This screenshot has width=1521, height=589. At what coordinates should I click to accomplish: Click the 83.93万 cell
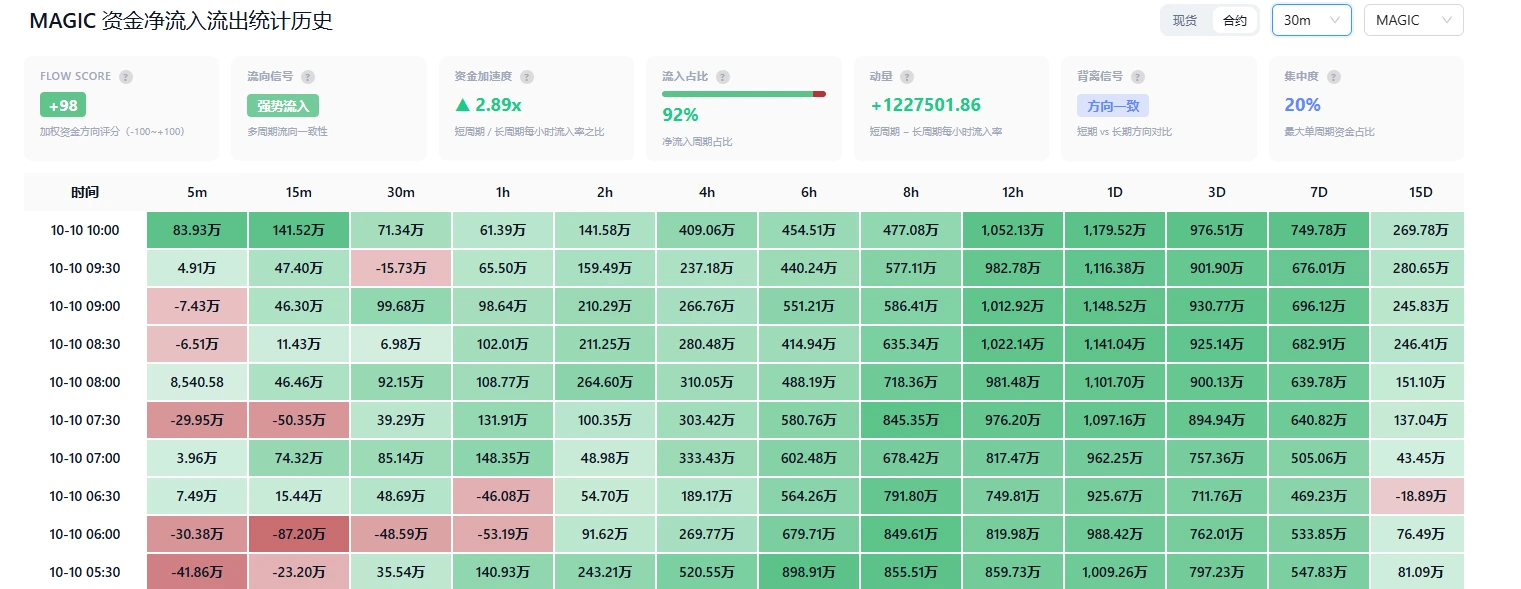click(197, 230)
